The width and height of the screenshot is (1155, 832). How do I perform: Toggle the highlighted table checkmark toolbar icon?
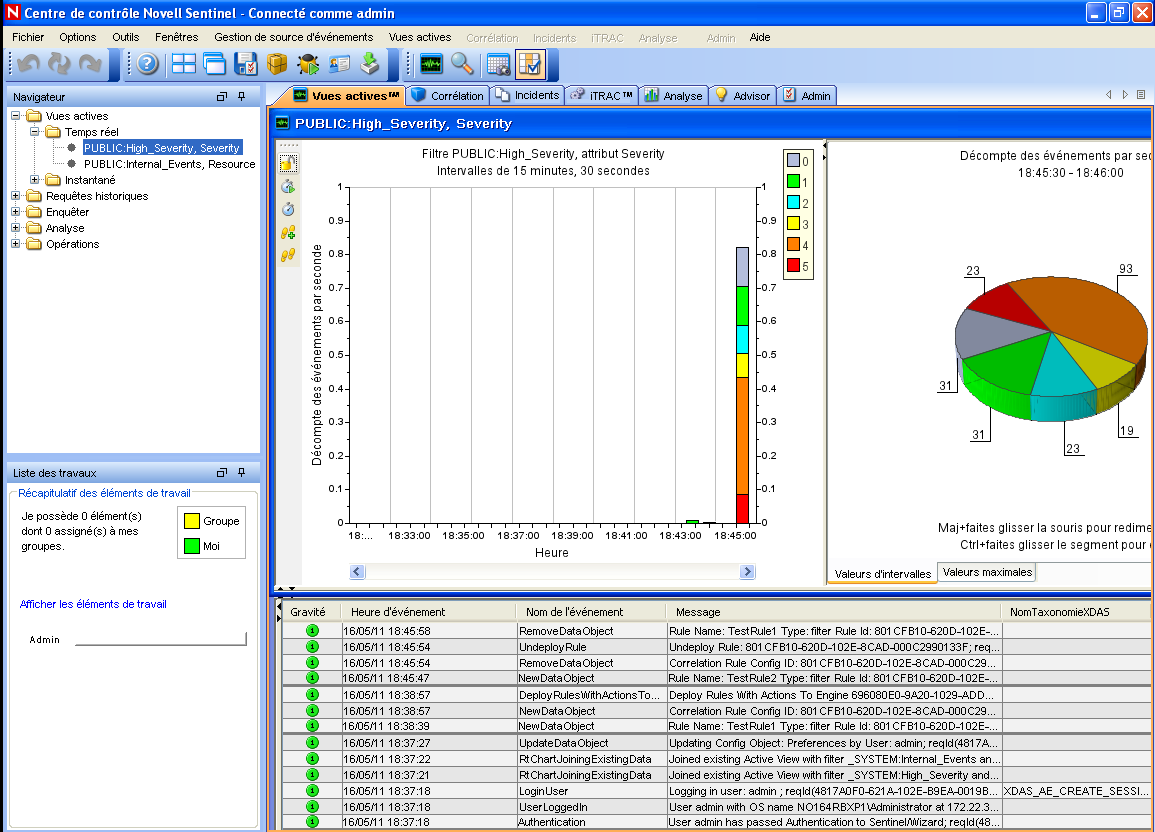(x=530, y=65)
